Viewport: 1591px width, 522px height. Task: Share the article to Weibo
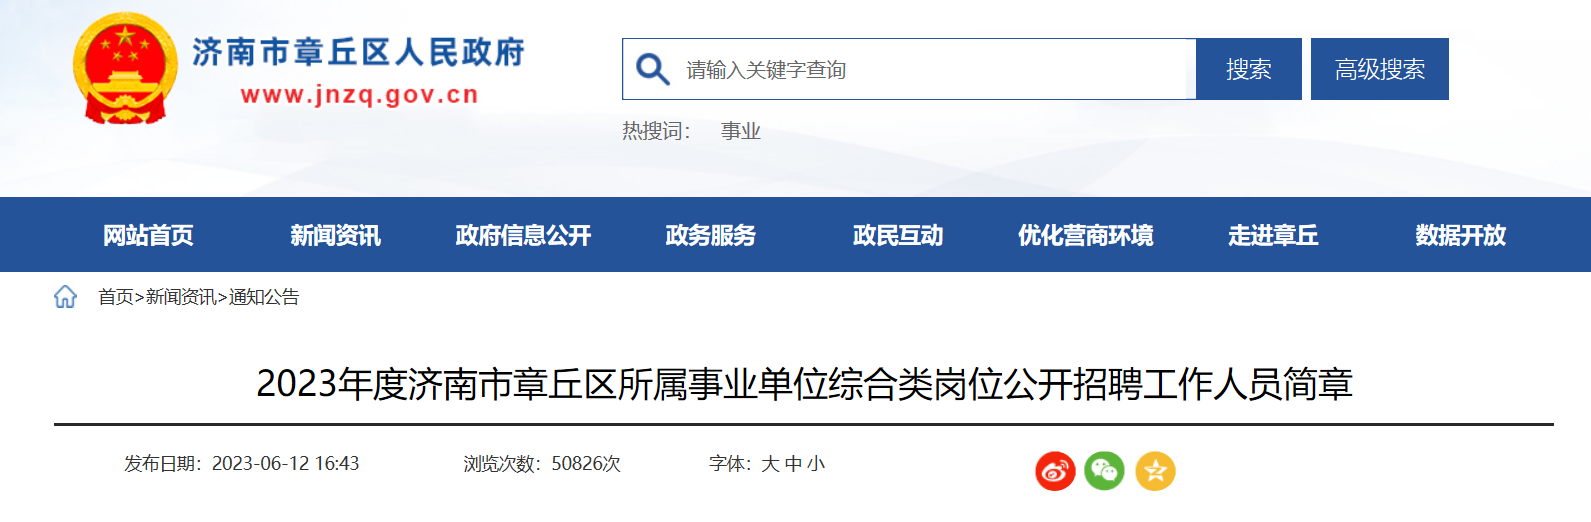pyautogui.click(x=1055, y=471)
